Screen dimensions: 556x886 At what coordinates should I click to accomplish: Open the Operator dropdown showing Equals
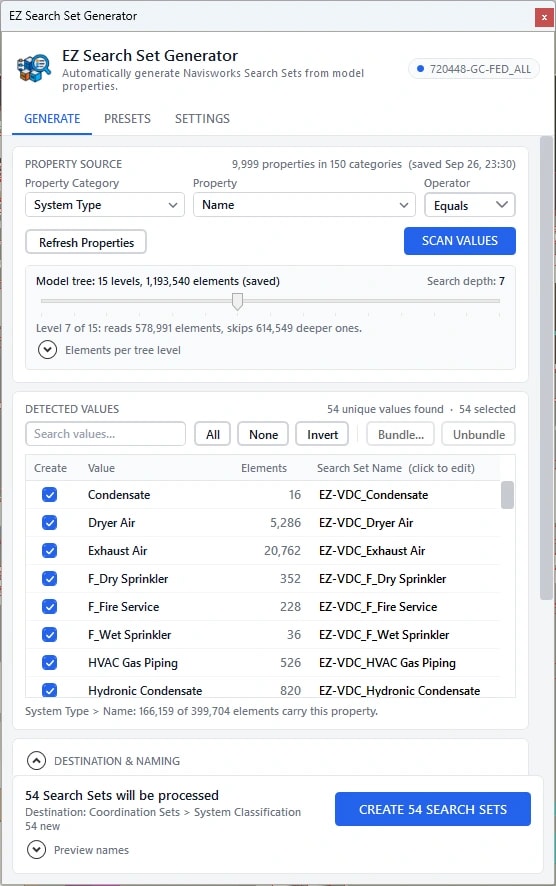coord(470,205)
